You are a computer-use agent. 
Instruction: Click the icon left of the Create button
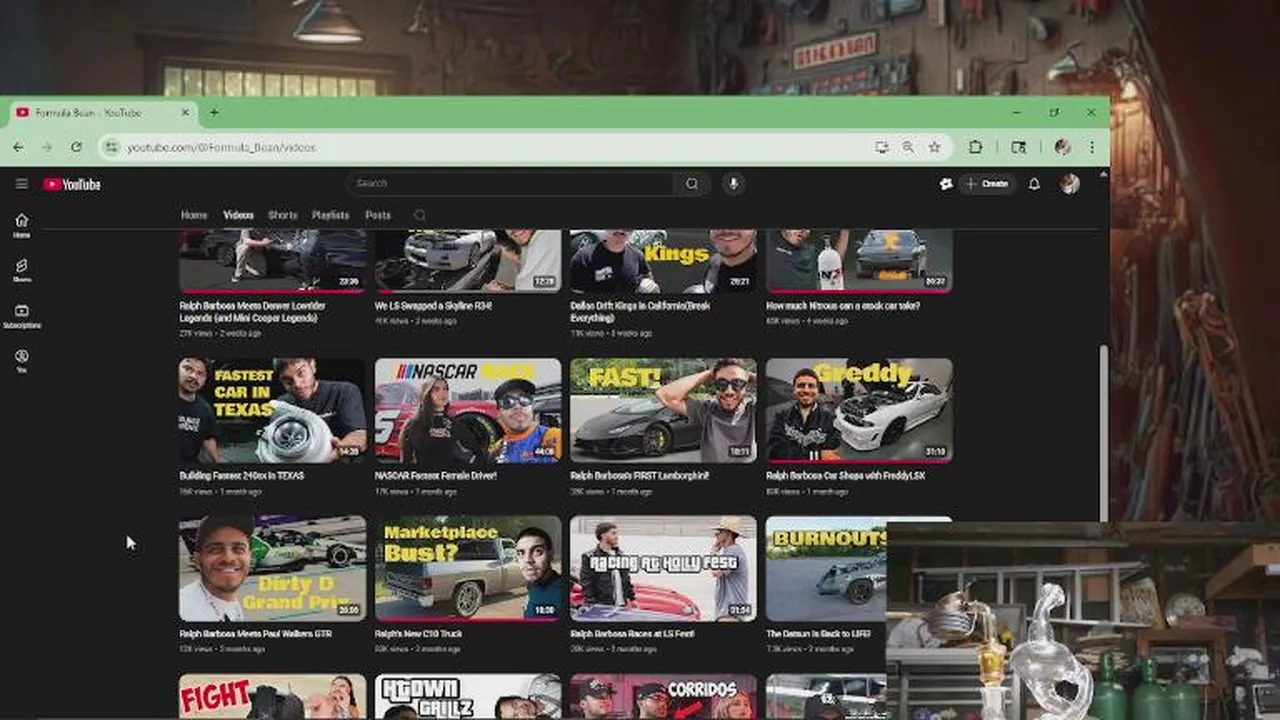point(945,184)
